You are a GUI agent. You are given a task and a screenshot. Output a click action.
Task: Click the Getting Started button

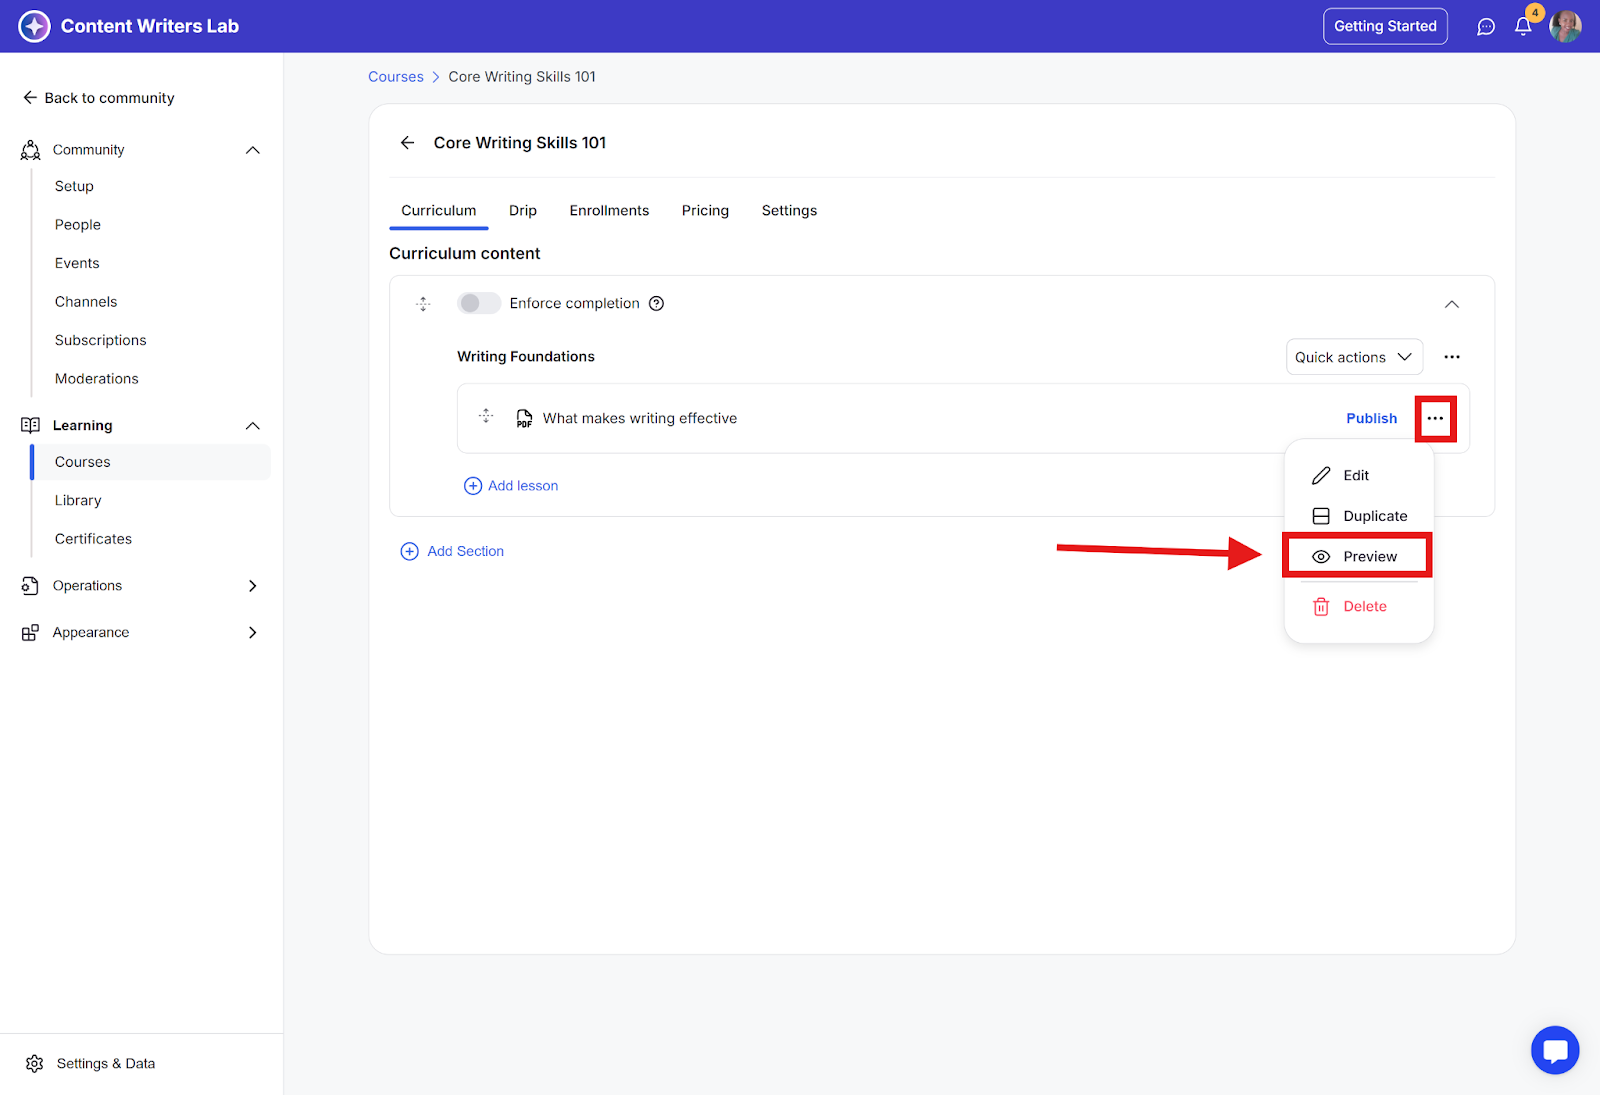click(x=1385, y=27)
